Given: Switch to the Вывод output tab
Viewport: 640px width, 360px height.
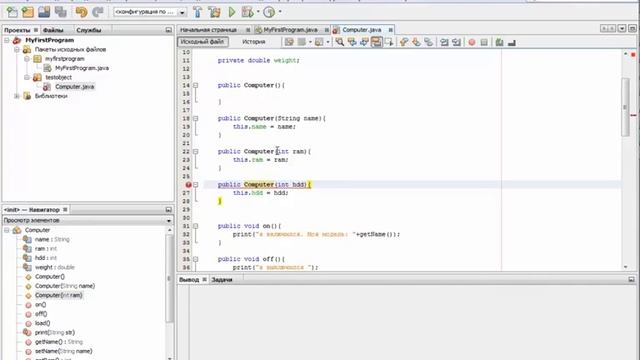Looking at the screenshot, I should pos(189,280).
